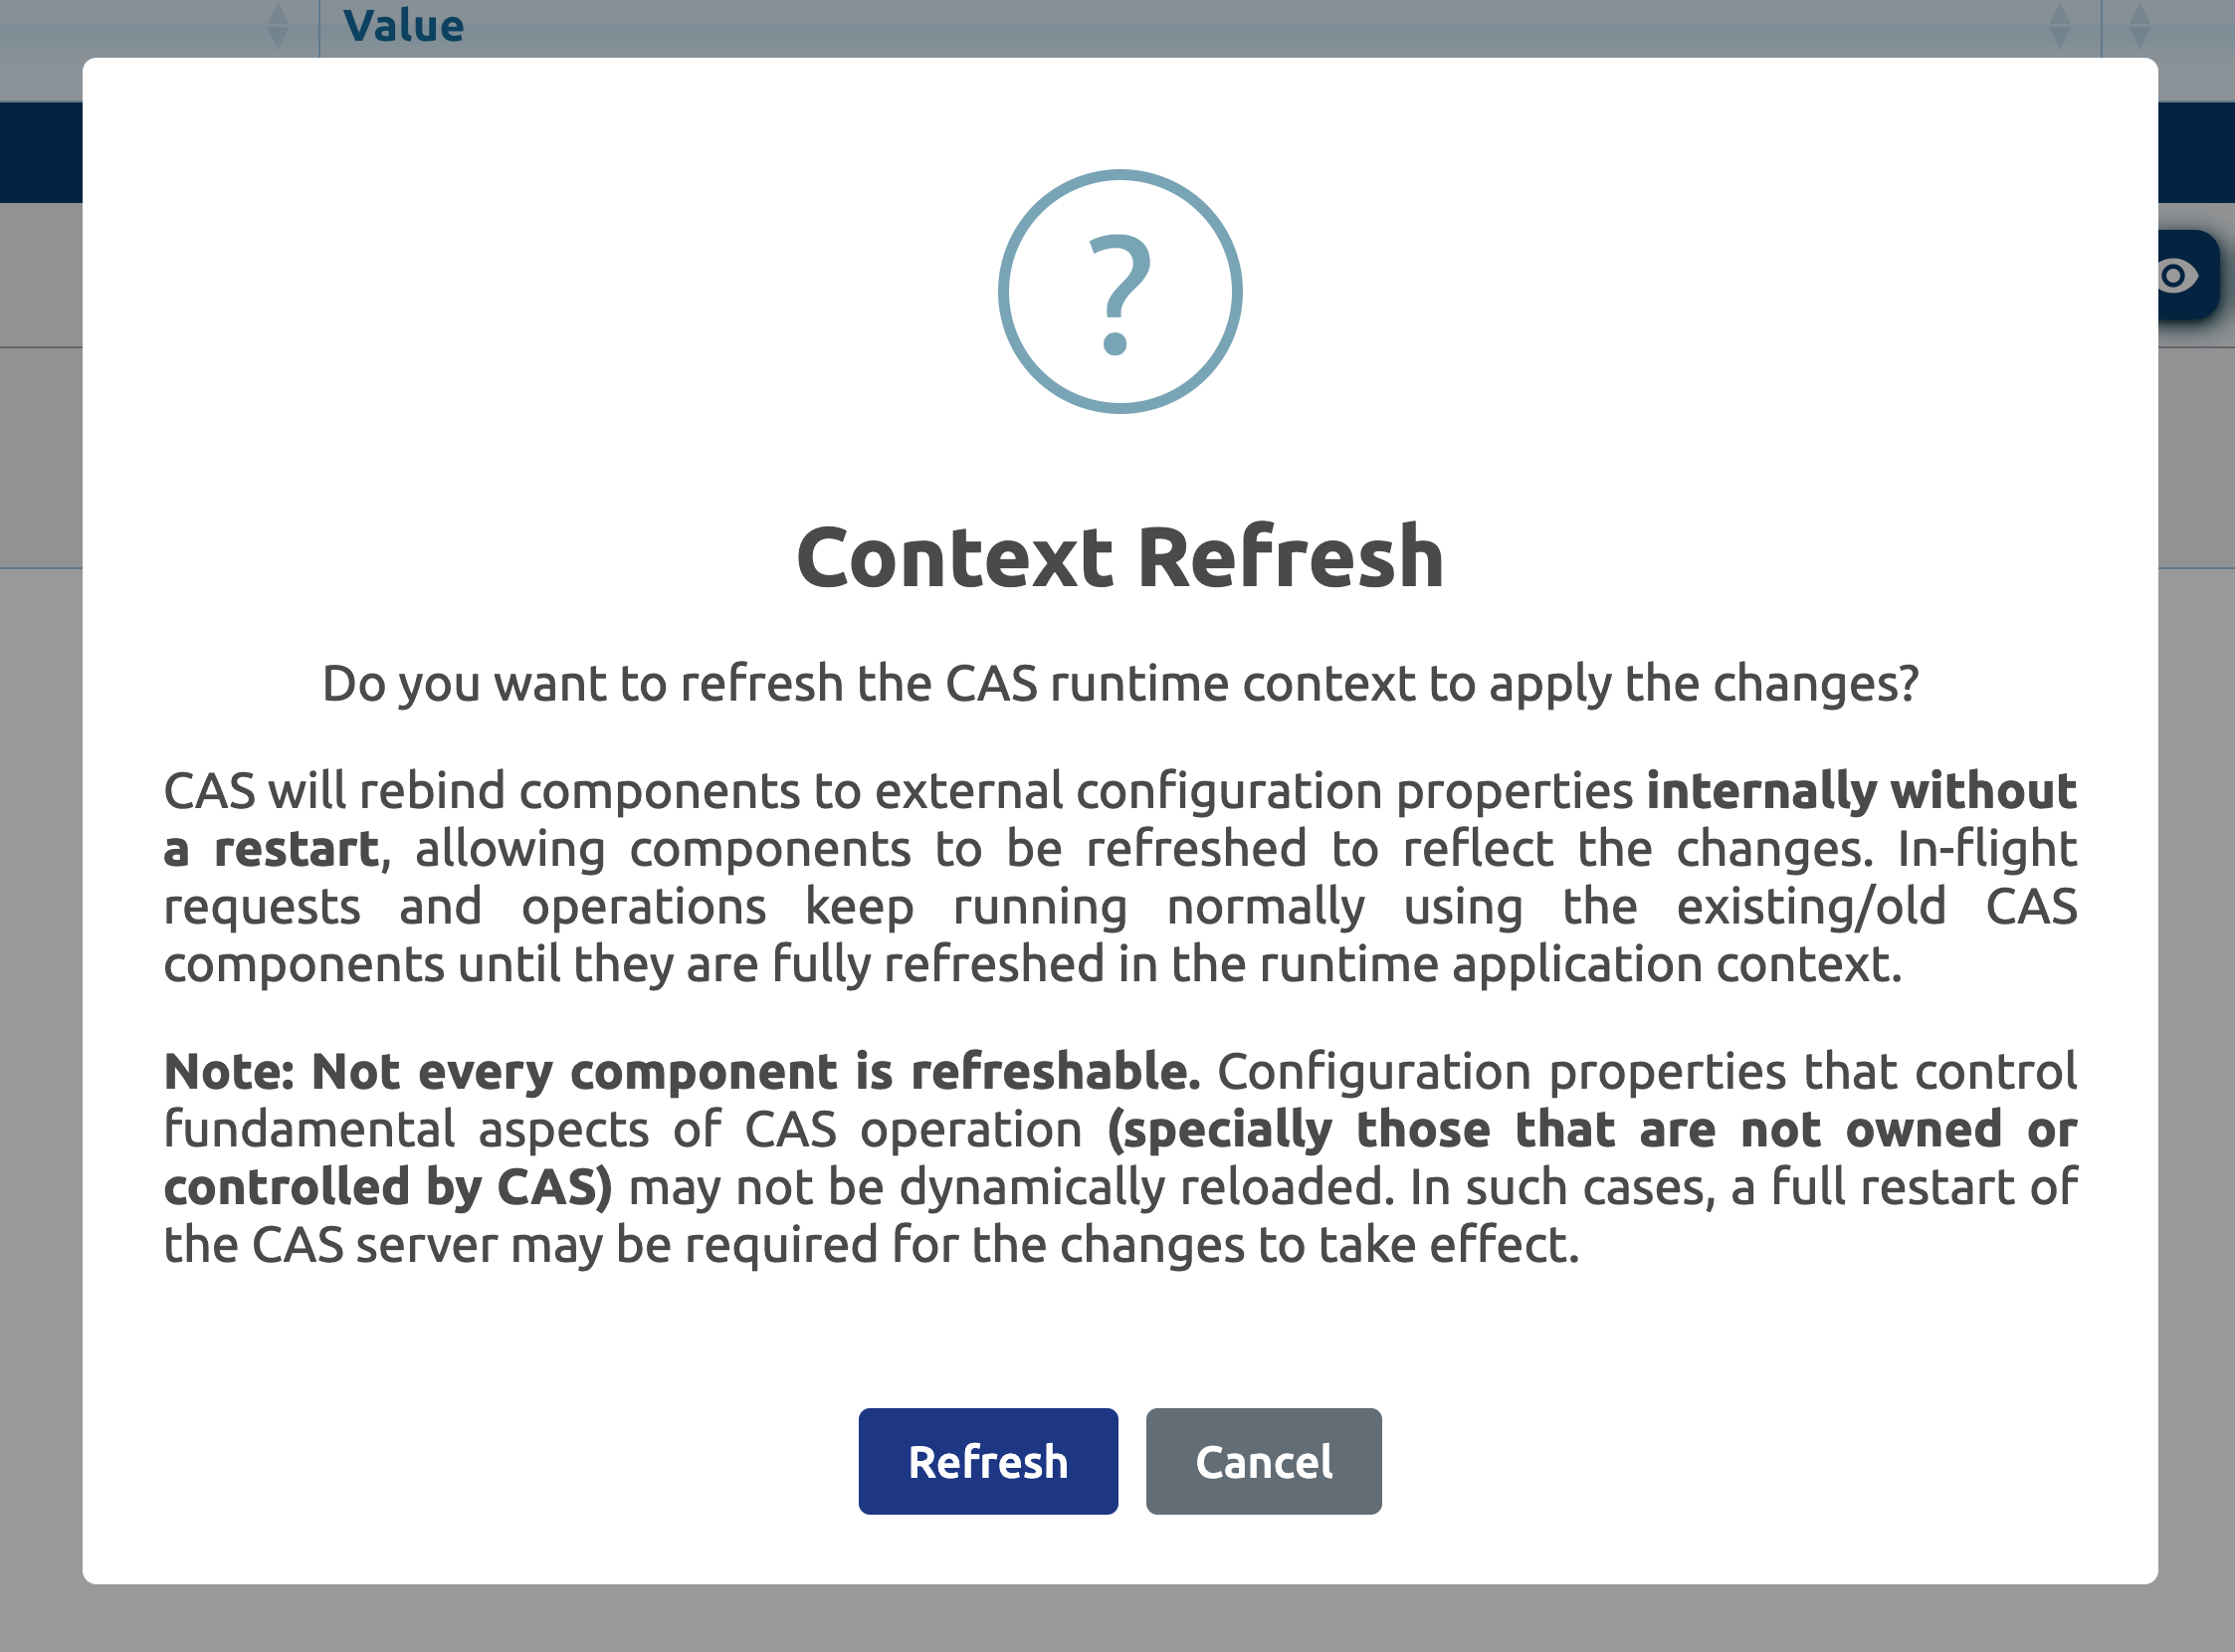The image size is (2235, 1652).
Task: Click the "Context Refresh" dialog heading
Action: click(1119, 557)
